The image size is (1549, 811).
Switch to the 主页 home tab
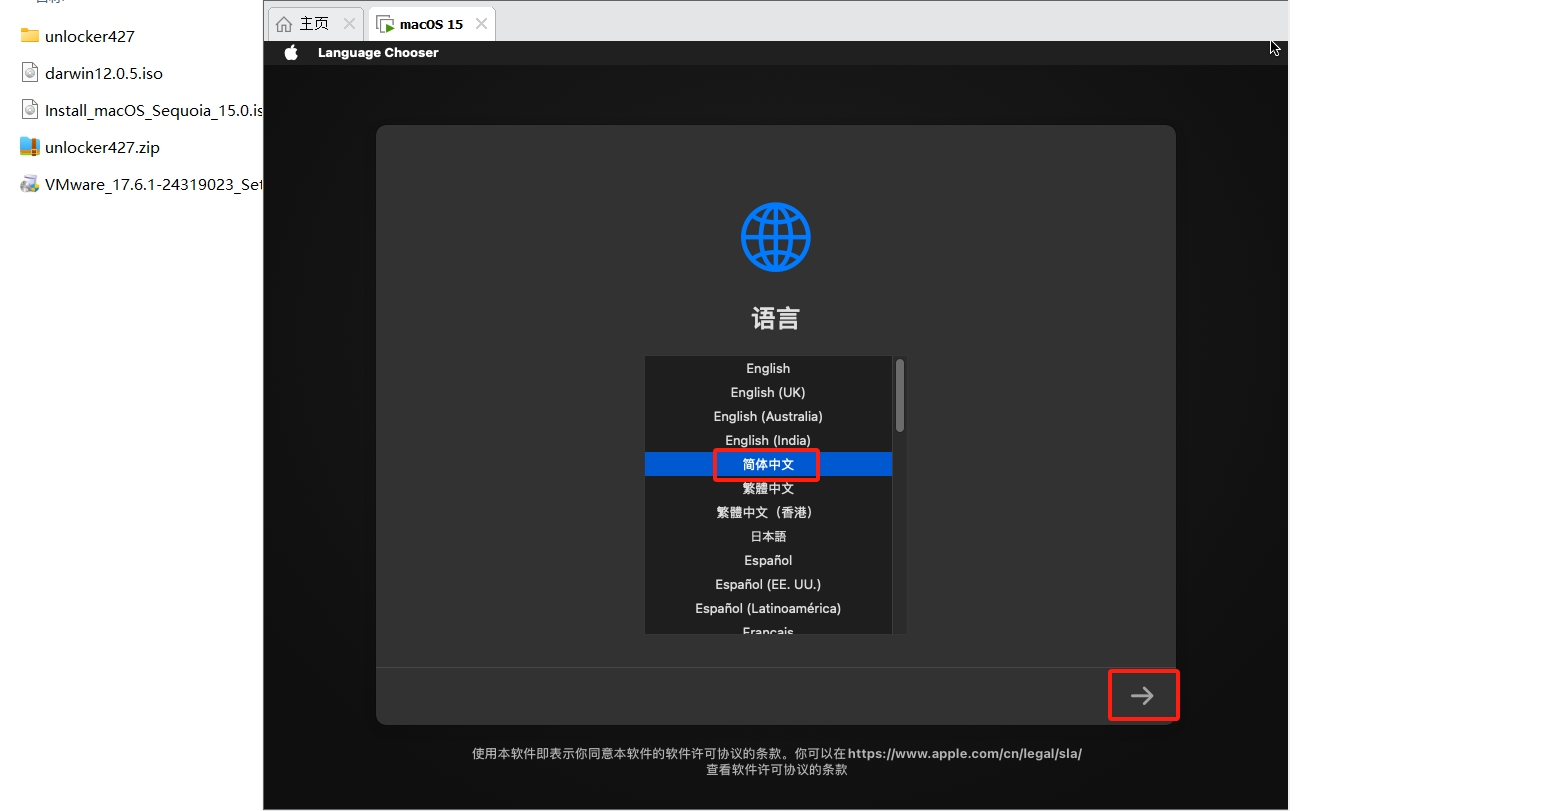pos(304,24)
